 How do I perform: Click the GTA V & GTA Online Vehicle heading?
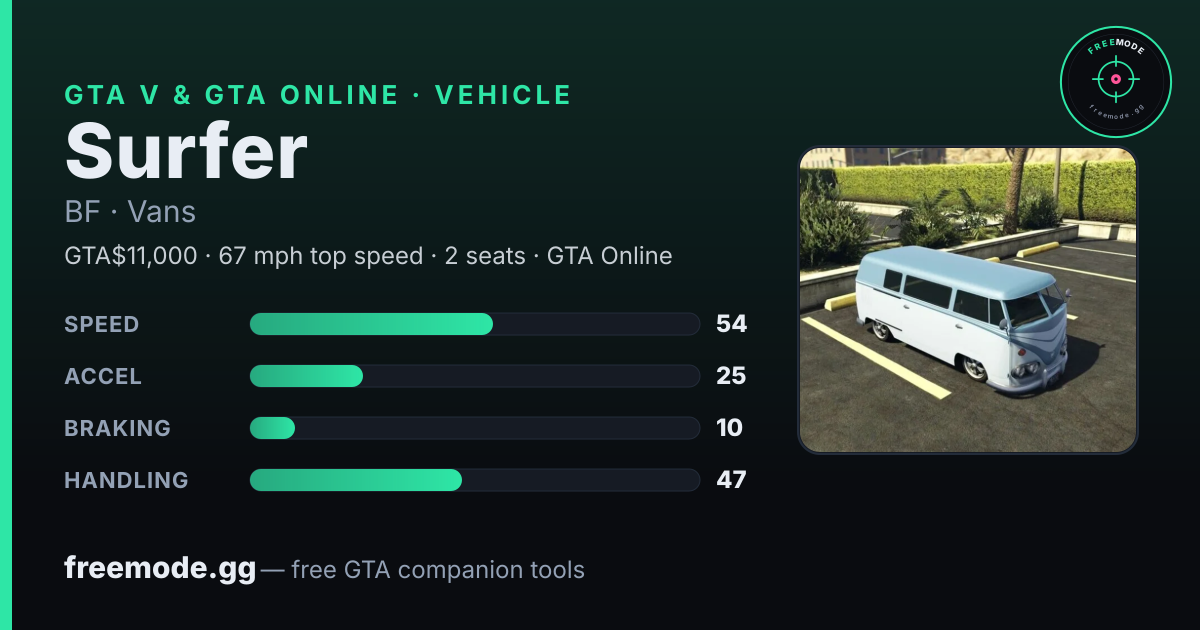coord(318,95)
